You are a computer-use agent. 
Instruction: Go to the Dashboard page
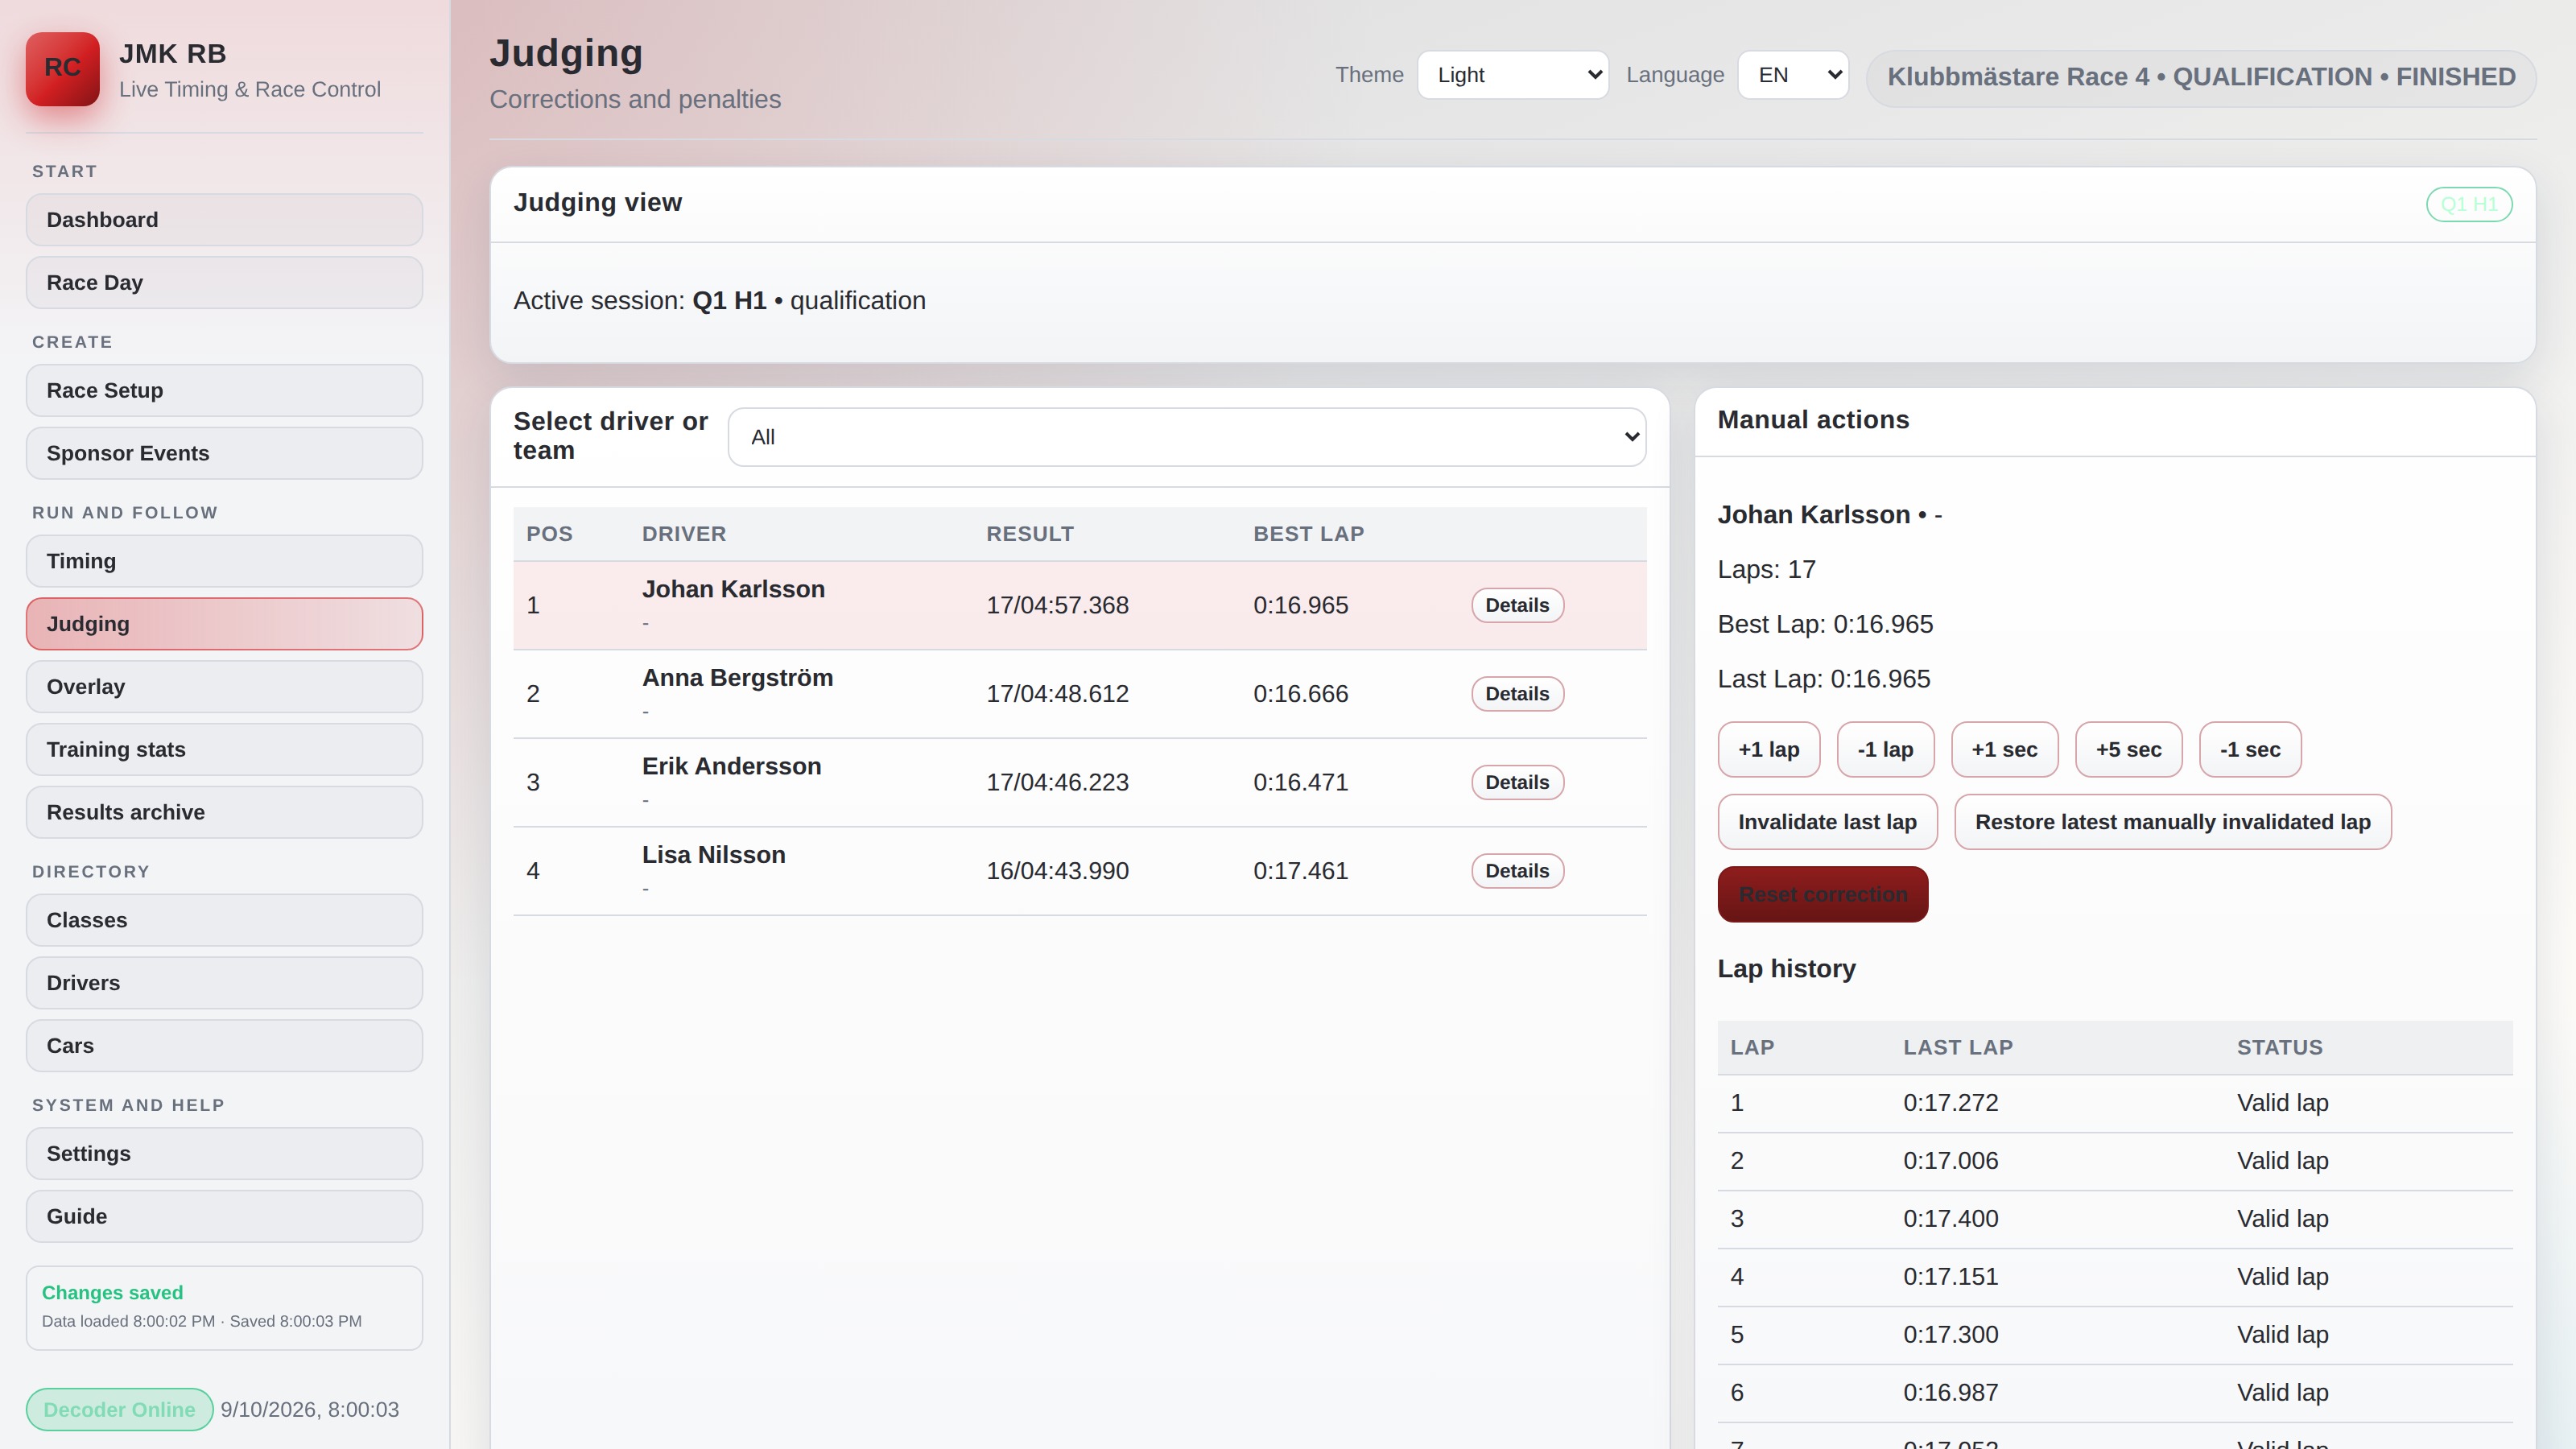coord(224,220)
